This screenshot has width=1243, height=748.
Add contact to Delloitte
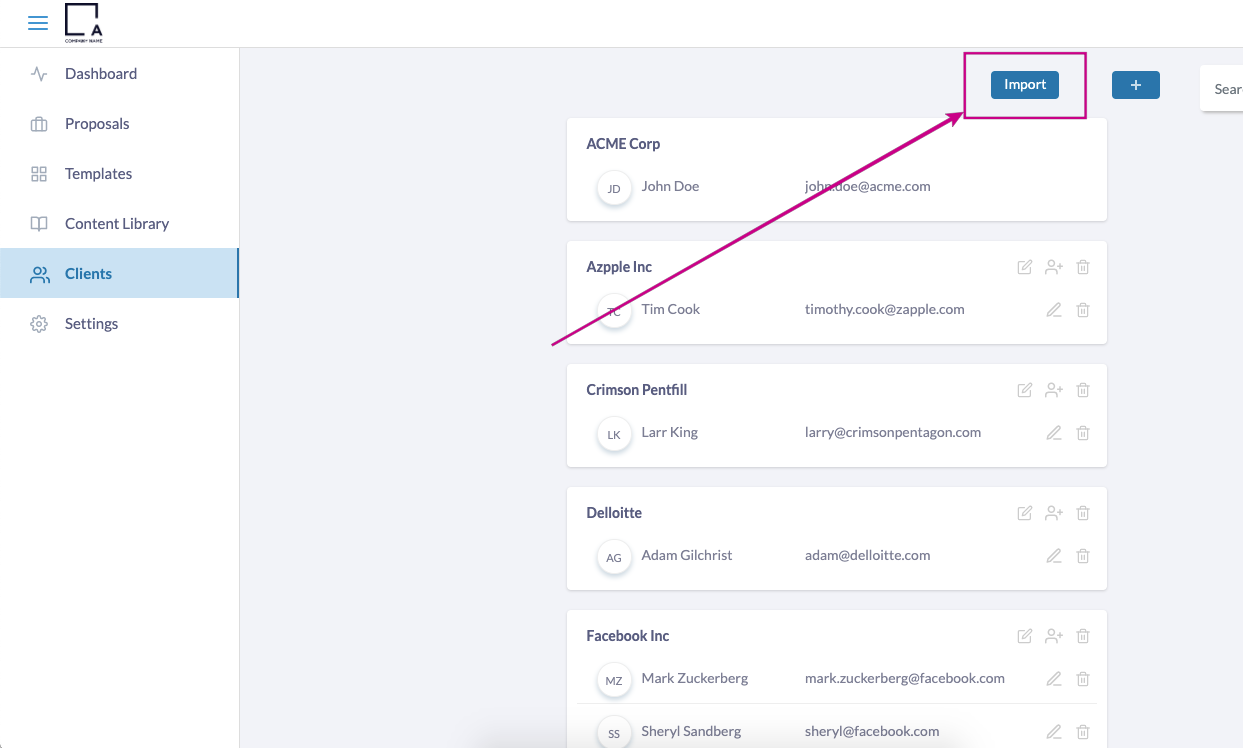coord(1053,513)
